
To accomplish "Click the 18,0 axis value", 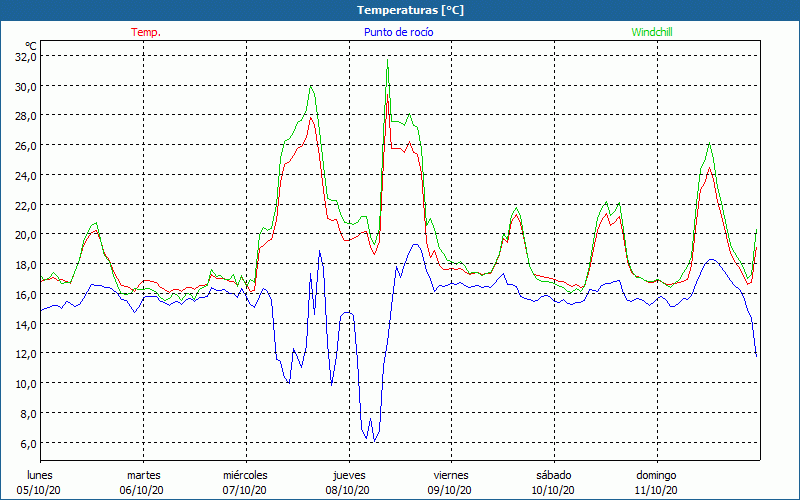I will tap(26, 265).
